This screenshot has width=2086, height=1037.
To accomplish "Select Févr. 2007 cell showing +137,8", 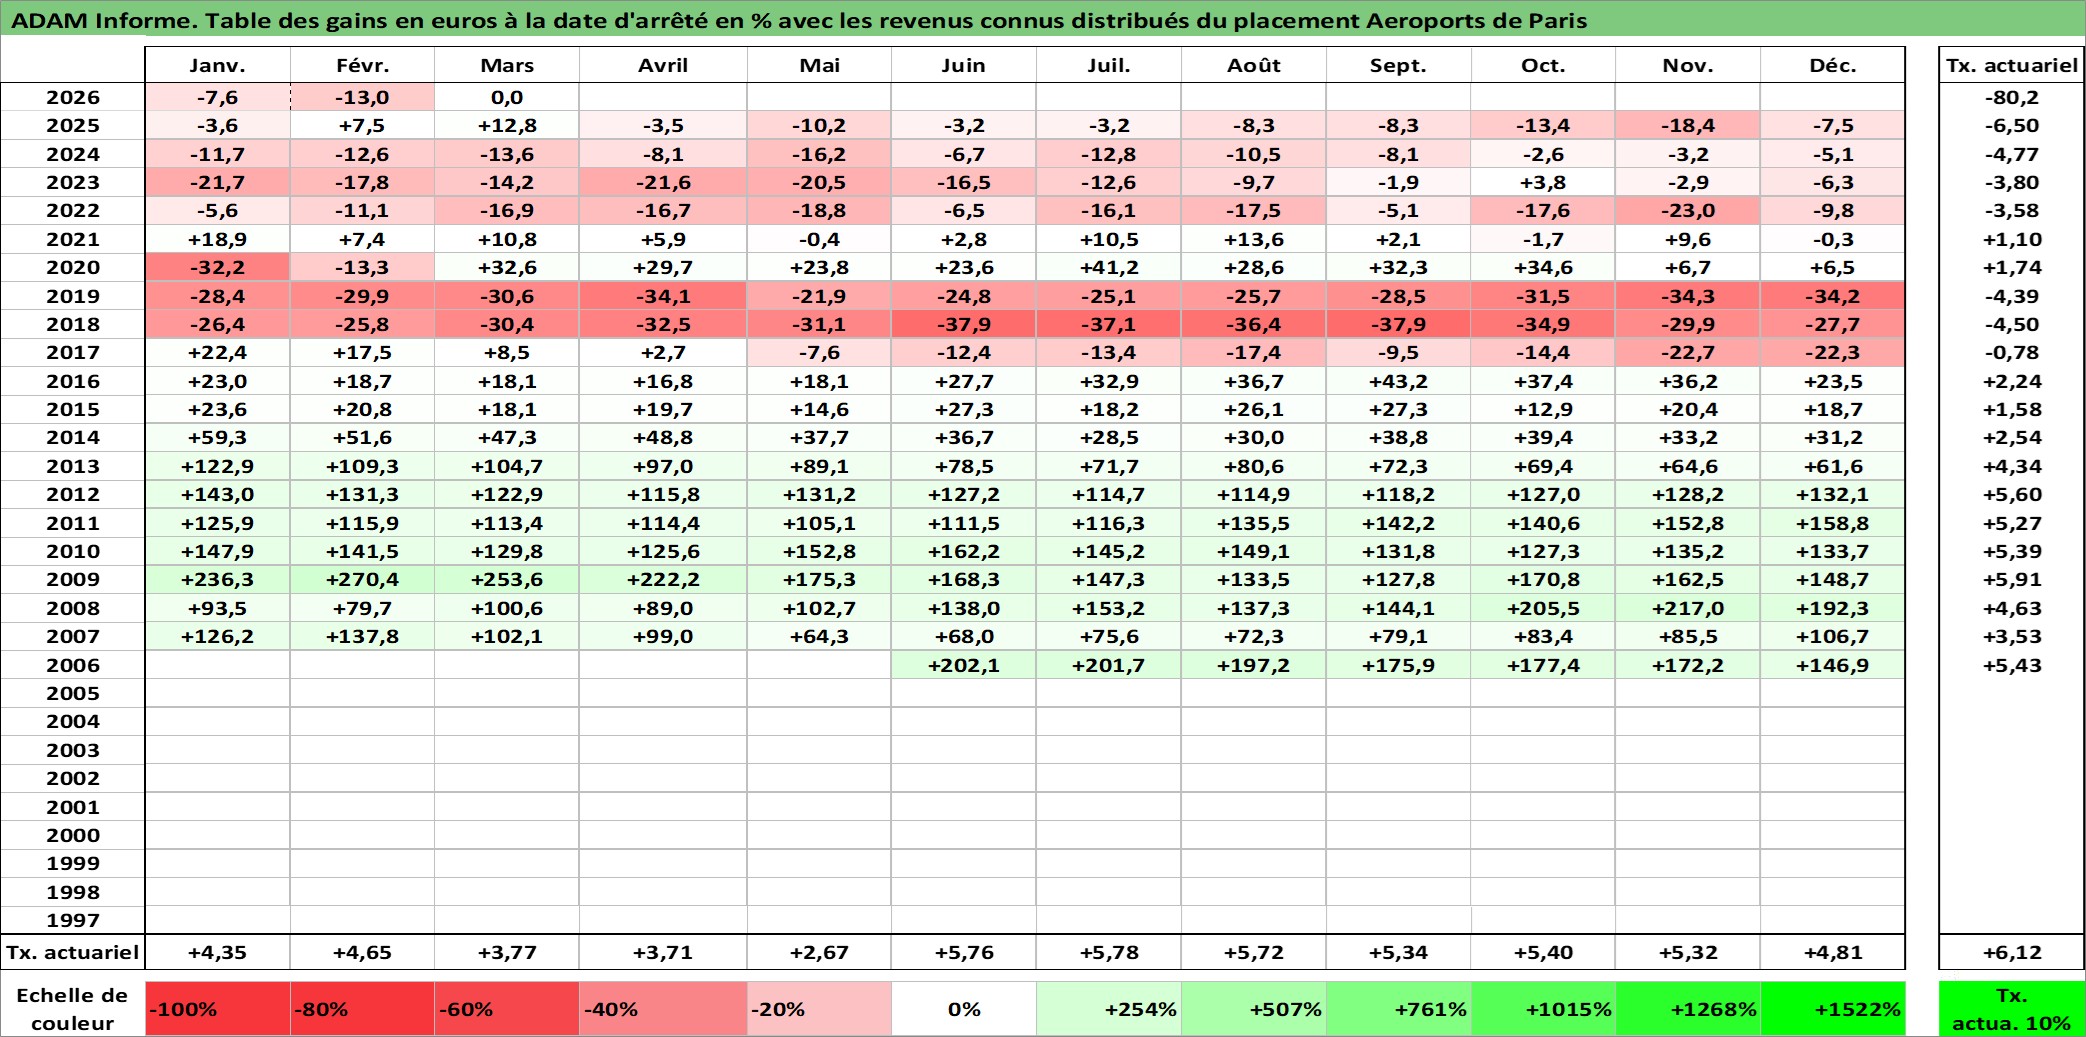I will [x=362, y=636].
